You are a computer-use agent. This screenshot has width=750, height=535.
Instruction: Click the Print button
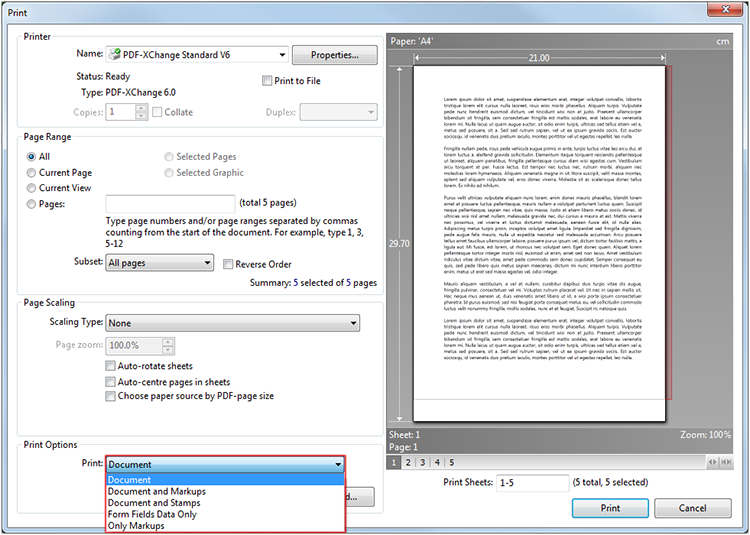[x=610, y=508]
